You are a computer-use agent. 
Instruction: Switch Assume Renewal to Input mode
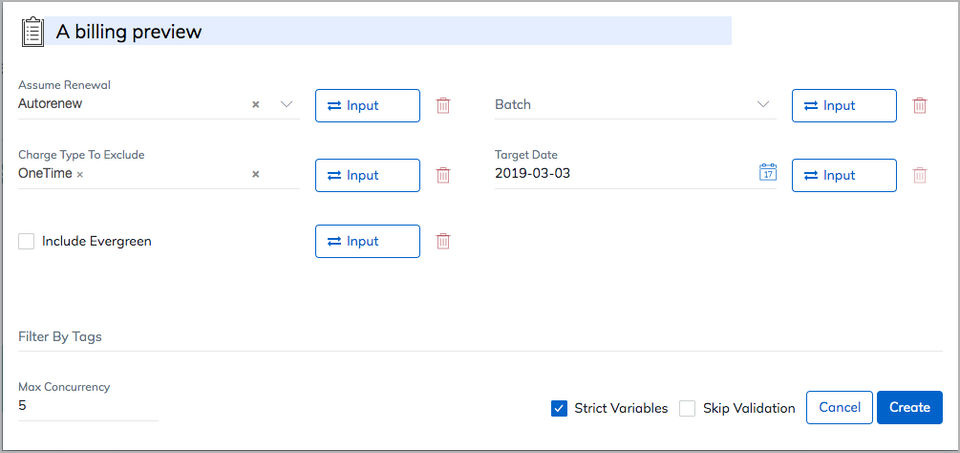367,106
